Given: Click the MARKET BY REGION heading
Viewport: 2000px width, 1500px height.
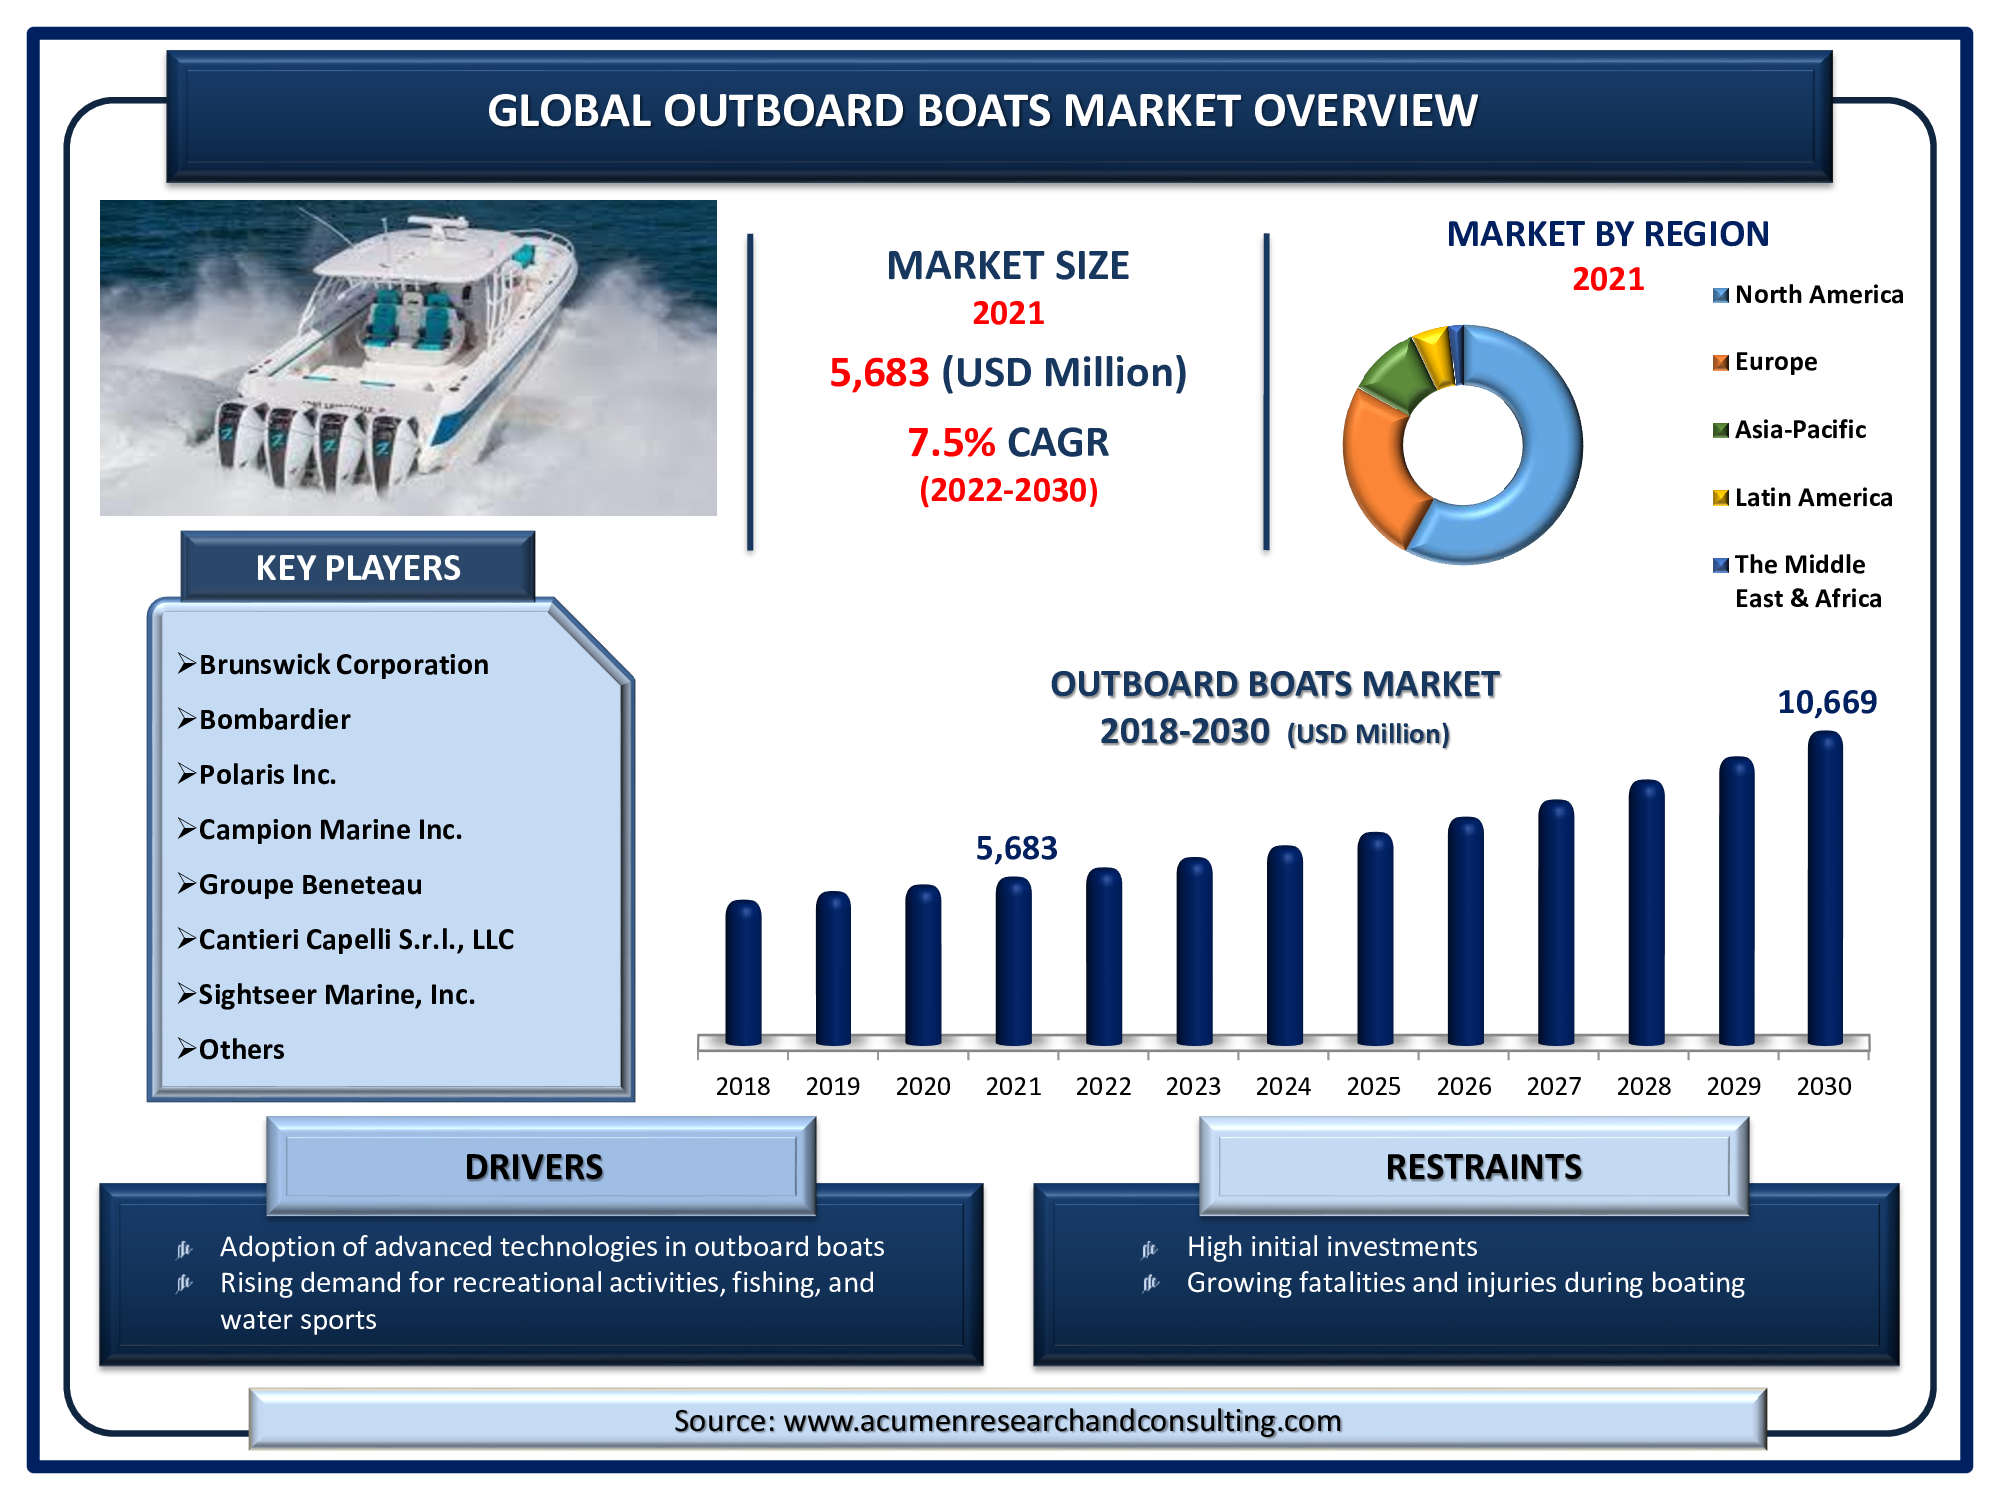Looking at the screenshot, I should pos(1608,233).
